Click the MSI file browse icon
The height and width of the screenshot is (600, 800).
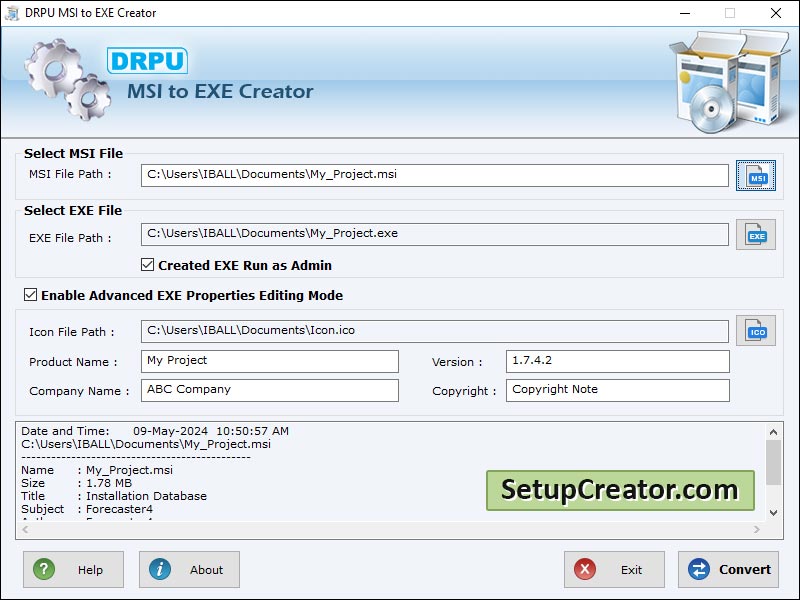pos(756,175)
